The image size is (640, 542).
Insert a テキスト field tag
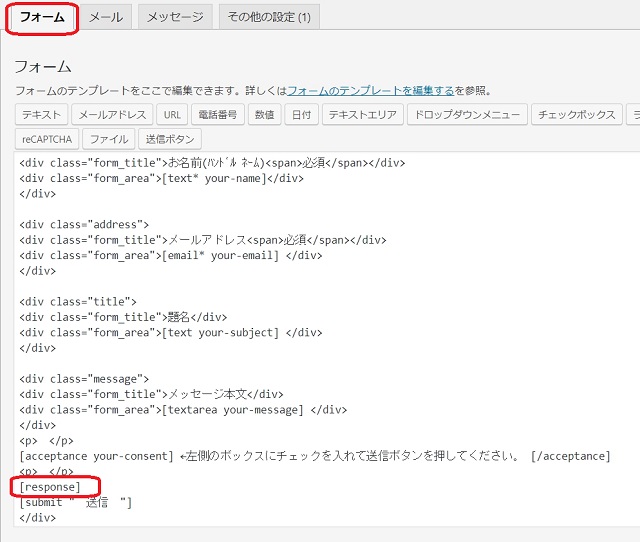(42, 115)
